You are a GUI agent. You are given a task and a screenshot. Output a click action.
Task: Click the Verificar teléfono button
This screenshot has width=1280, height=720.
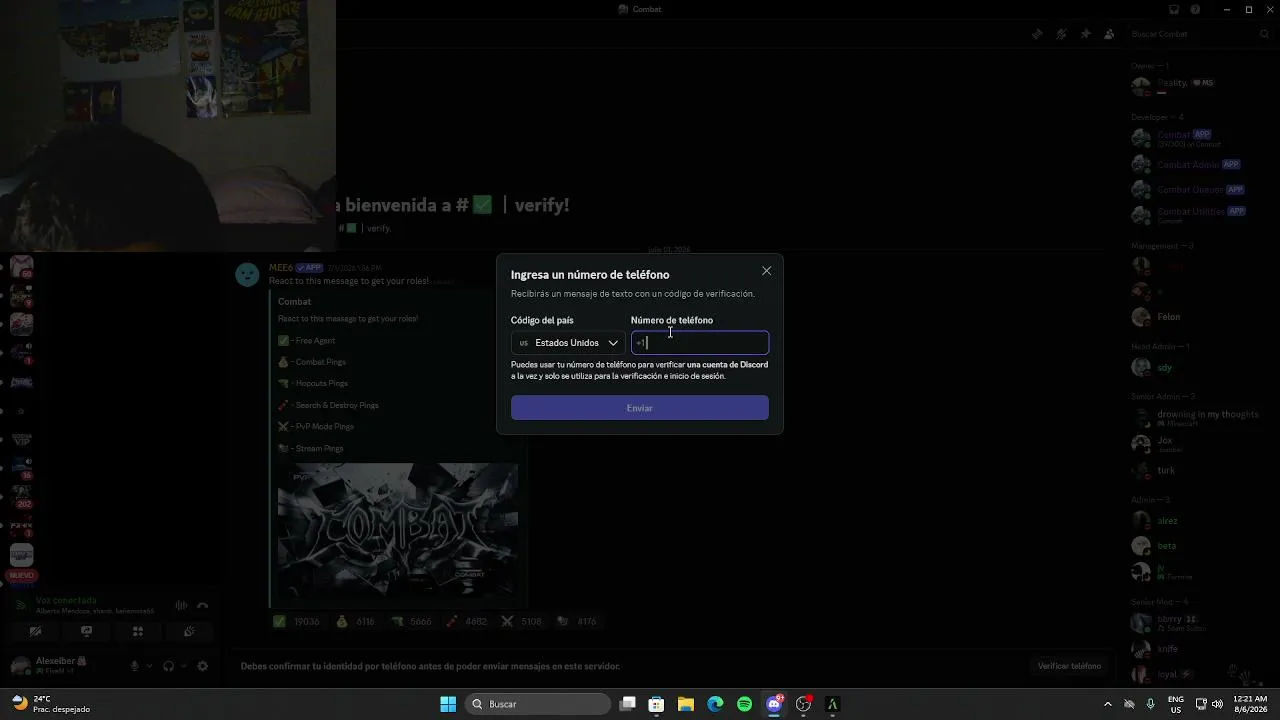[x=1069, y=666]
